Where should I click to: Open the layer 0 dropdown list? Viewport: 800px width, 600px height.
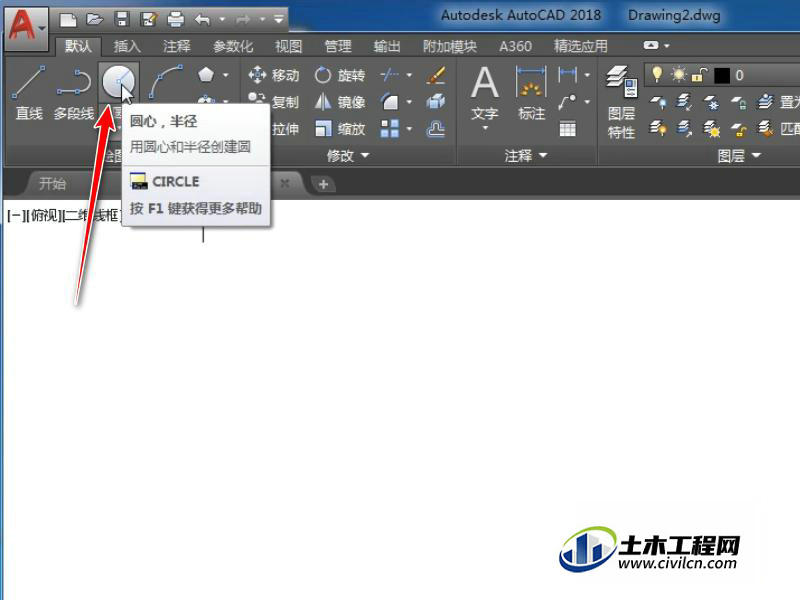[722, 75]
